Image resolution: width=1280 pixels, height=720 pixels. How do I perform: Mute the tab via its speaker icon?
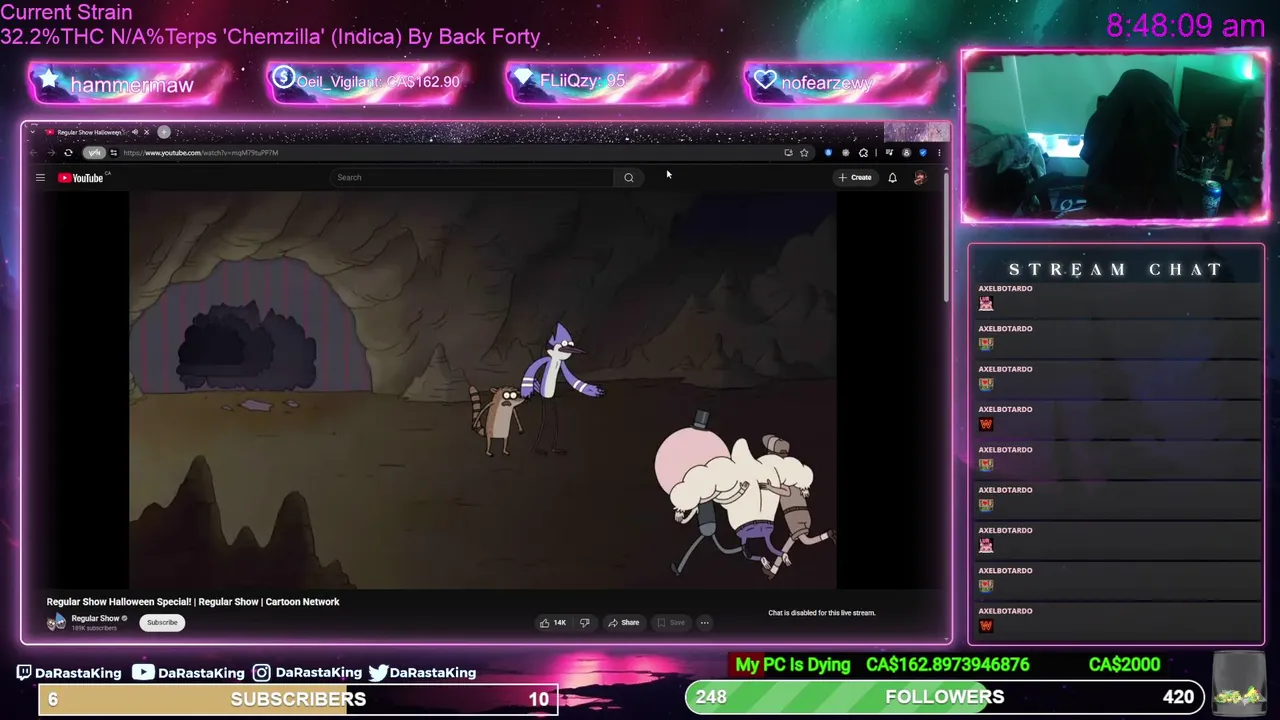[x=135, y=132]
